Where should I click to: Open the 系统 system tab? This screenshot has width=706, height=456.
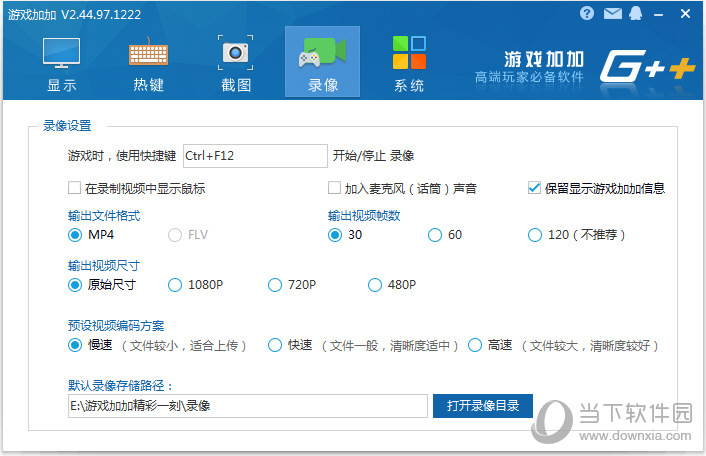(409, 63)
